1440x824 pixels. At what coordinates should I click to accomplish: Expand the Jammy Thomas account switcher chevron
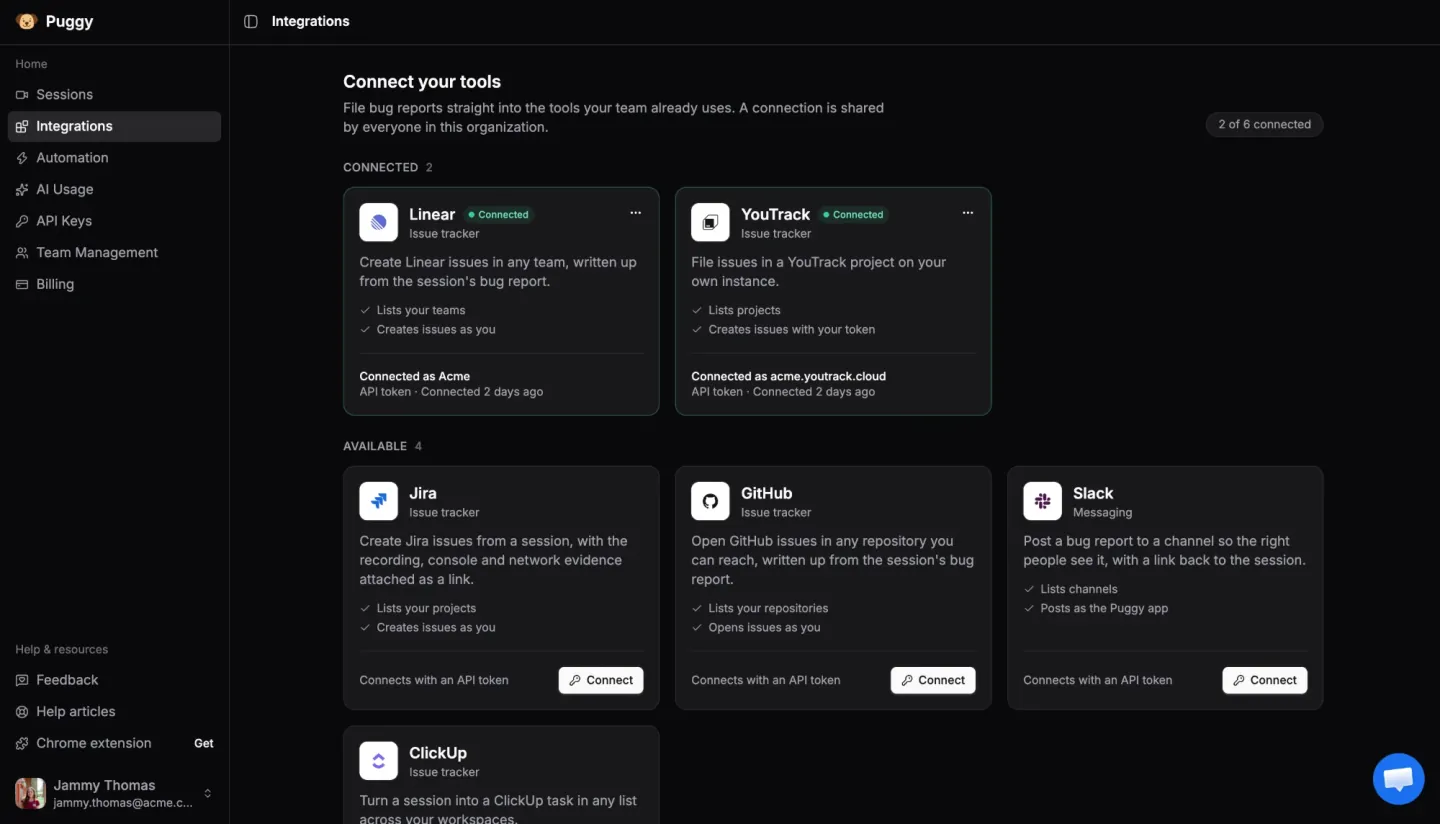click(208, 793)
